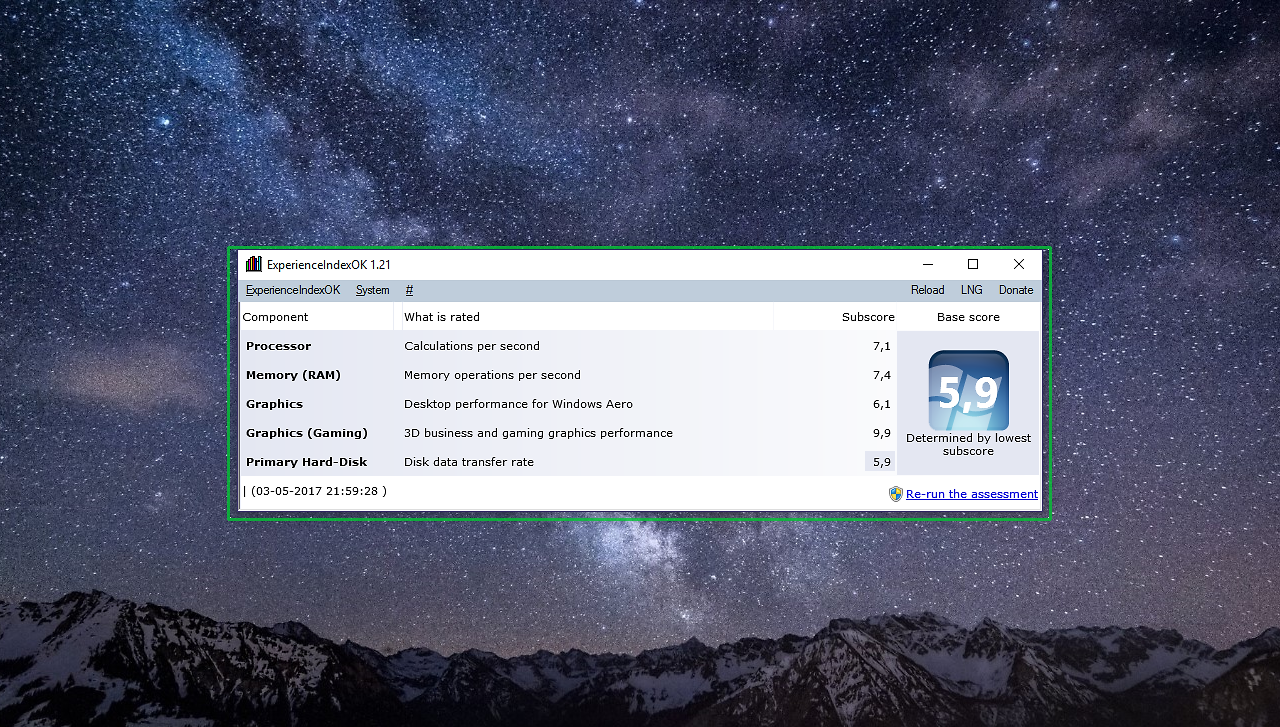Select the Graphics (Gaming) row

[568, 433]
